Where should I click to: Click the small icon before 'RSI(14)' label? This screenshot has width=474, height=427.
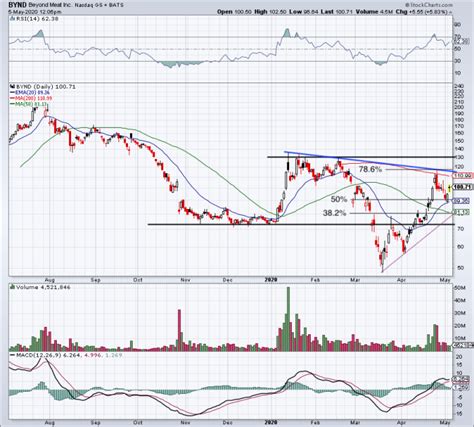[x=13, y=19]
